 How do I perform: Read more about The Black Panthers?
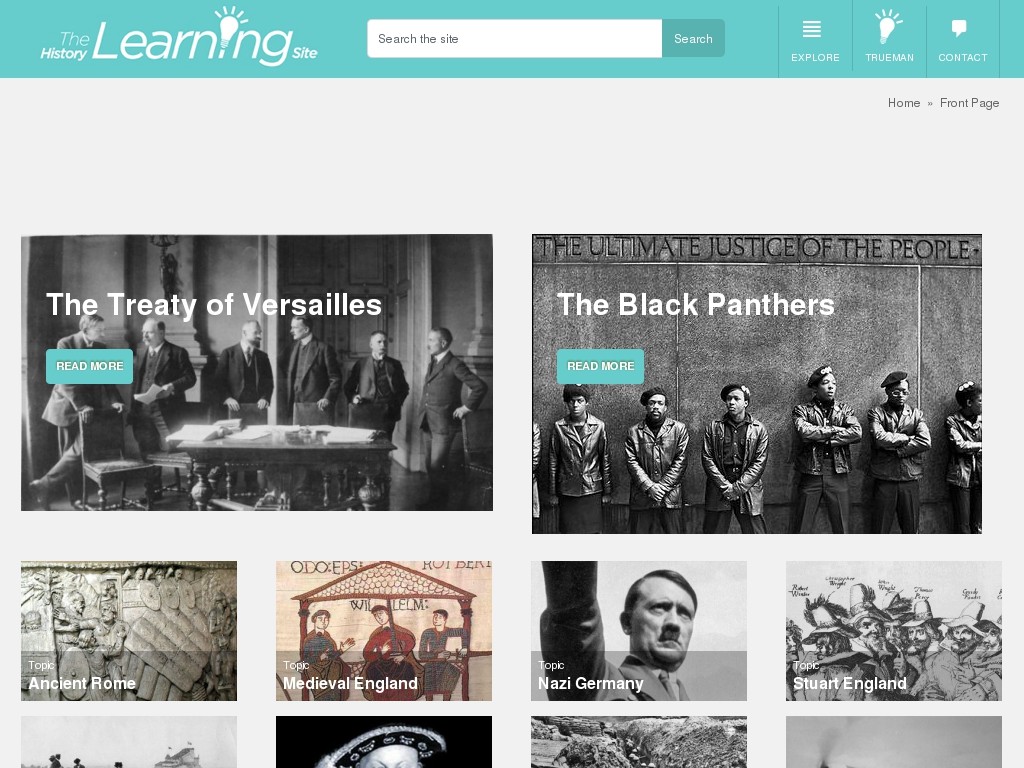pyautogui.click(x=600, y=366)
